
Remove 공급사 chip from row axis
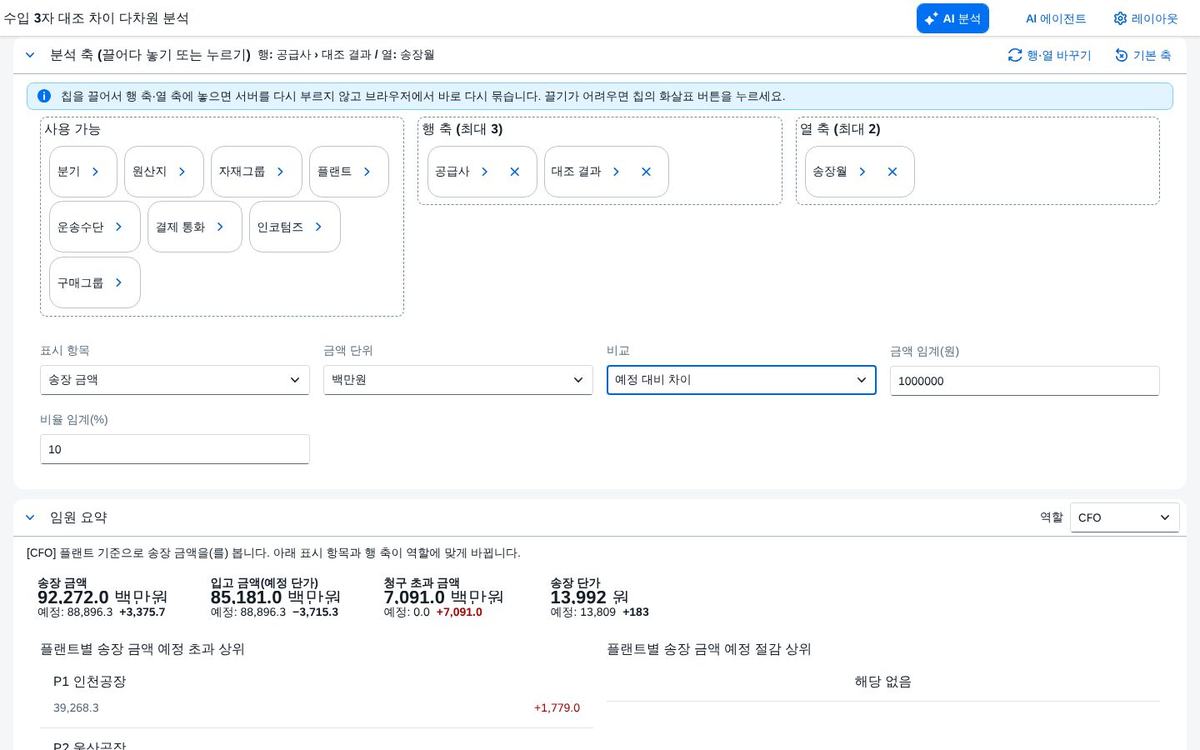pos(515,171)
